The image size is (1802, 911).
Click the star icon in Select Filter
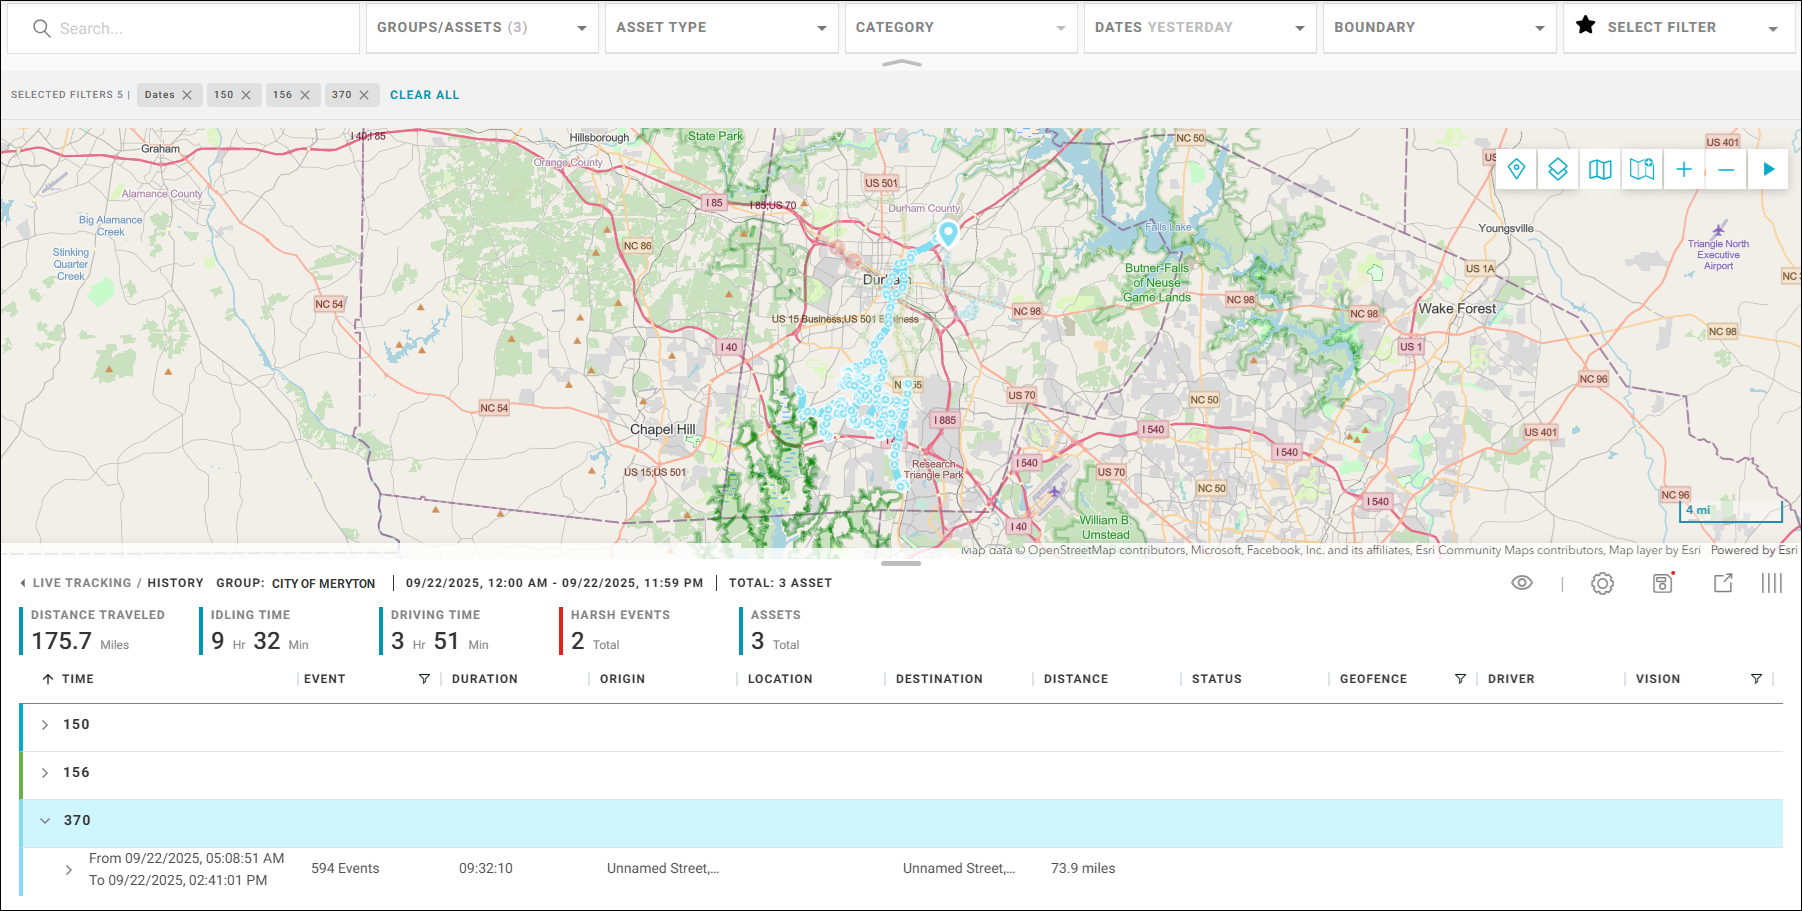[1585, 26]
